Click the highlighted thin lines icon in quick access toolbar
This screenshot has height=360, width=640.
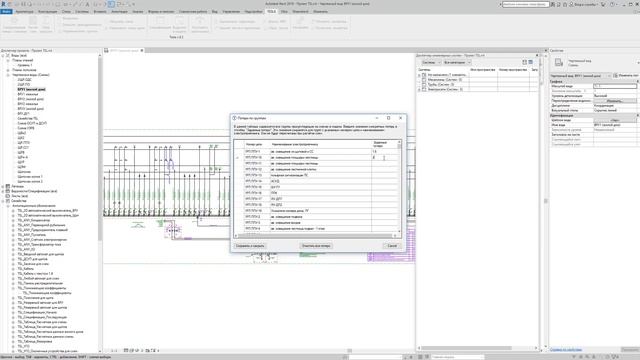pos(111,4)
